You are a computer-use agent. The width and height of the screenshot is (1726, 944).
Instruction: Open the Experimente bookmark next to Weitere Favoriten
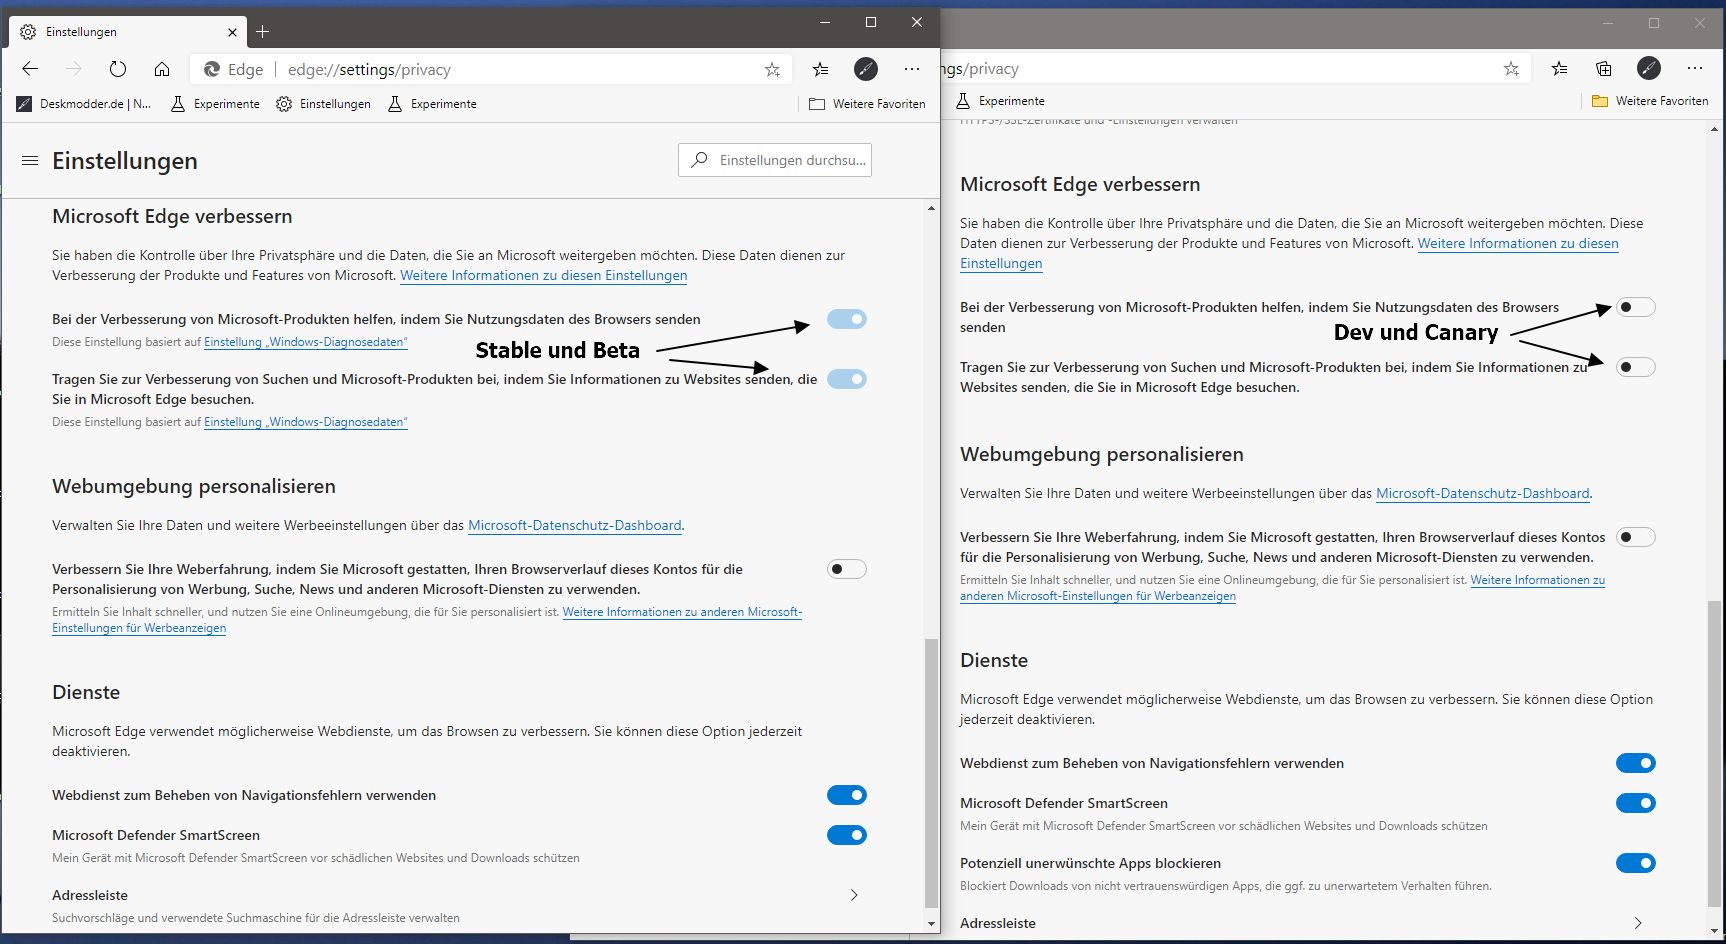pyautogui.click(x=432, y=104)
